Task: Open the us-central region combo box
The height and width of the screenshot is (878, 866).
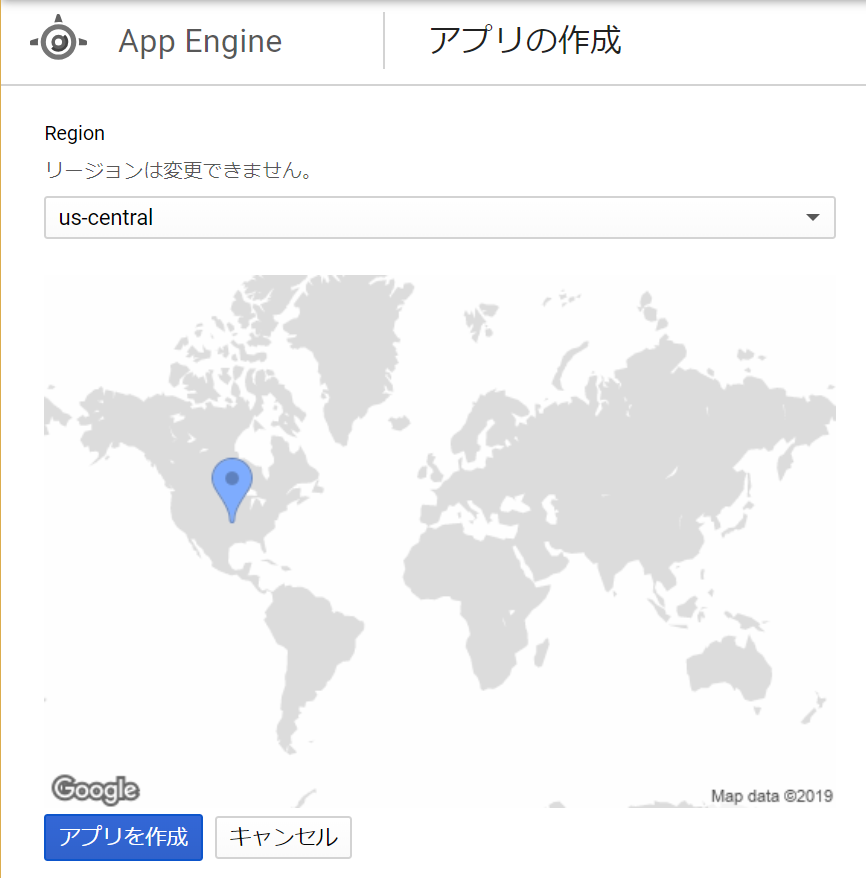Action: (439, 217)
